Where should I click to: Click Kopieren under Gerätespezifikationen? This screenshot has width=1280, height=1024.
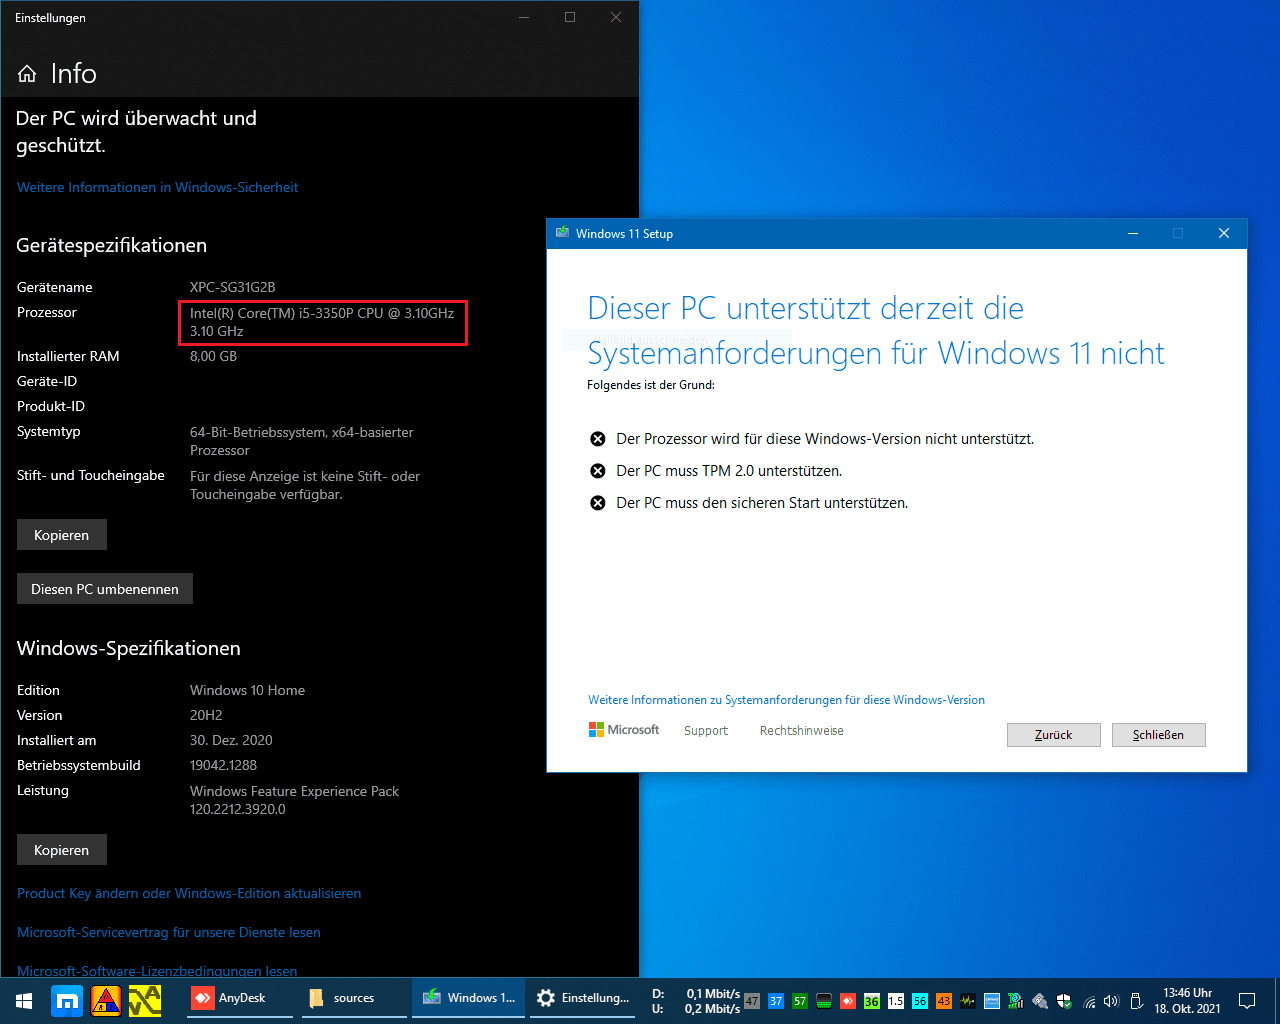pos(62,535)
